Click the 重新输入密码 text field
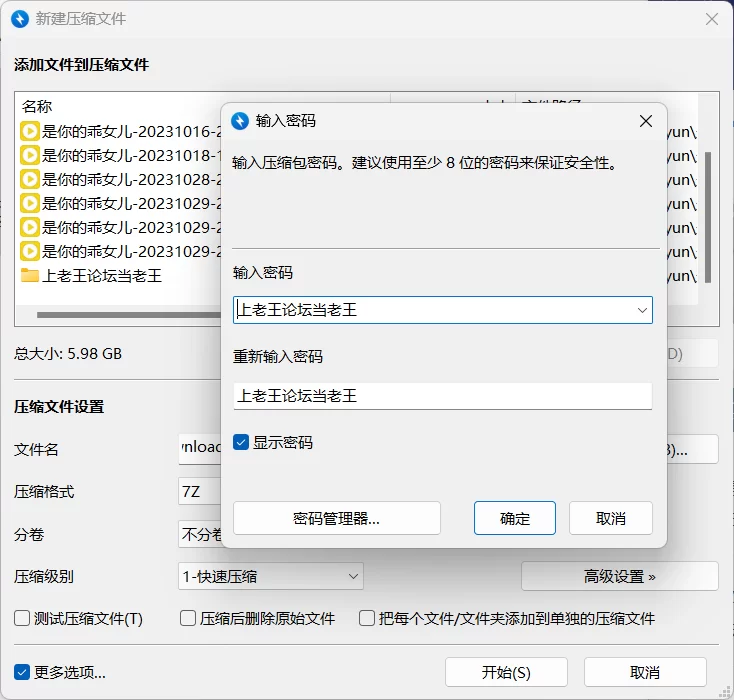This screenshot has width=734, height=700. click(442, 396)
